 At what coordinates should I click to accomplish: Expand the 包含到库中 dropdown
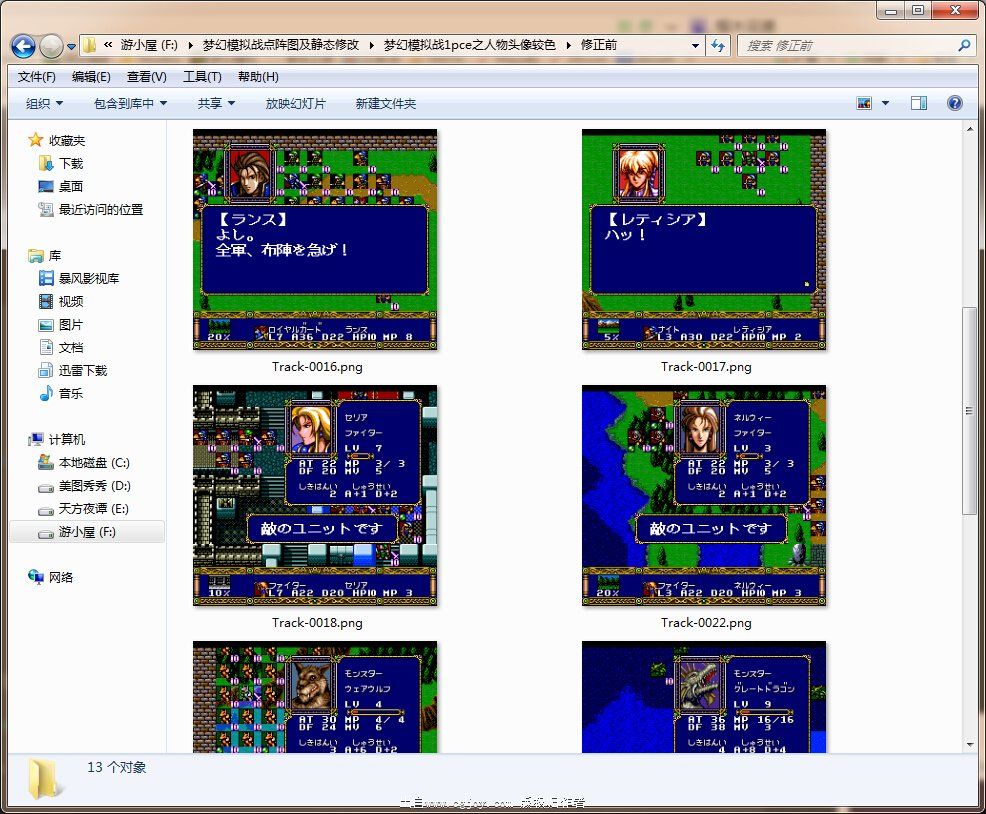coord(130,103)
